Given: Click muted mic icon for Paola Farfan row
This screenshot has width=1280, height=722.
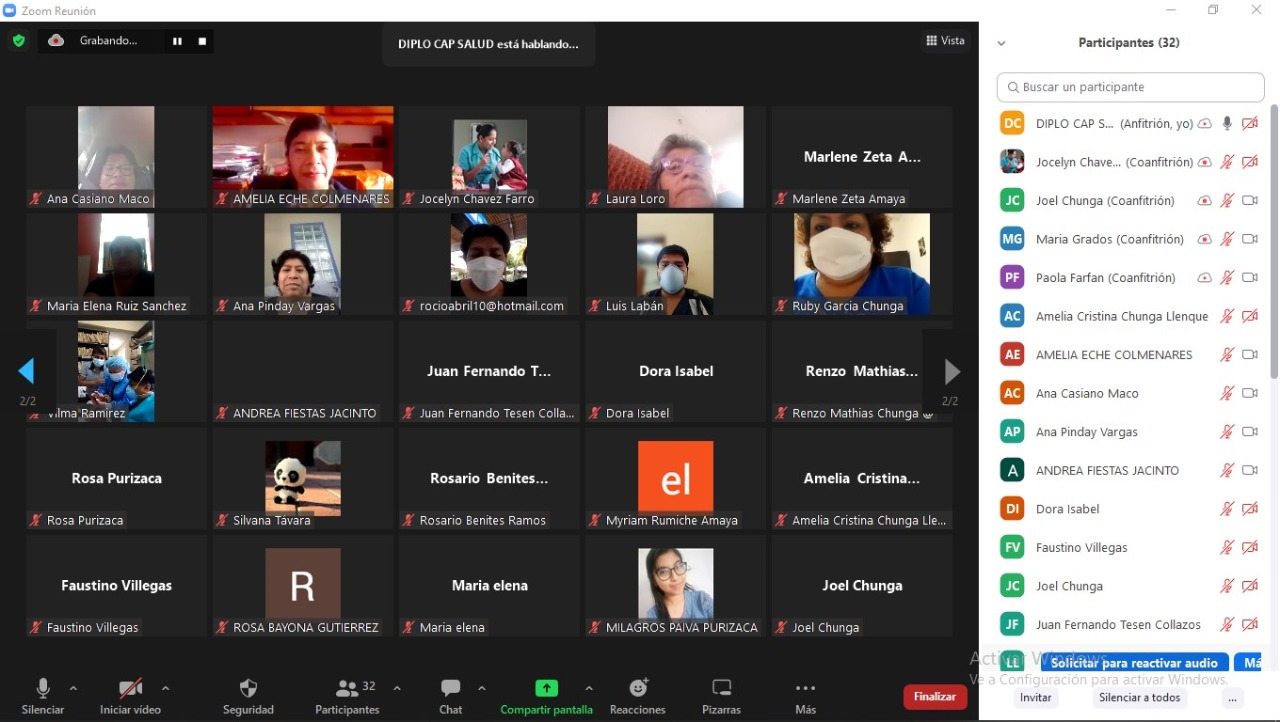Looking at the screenshot, I should [1227, 277].
